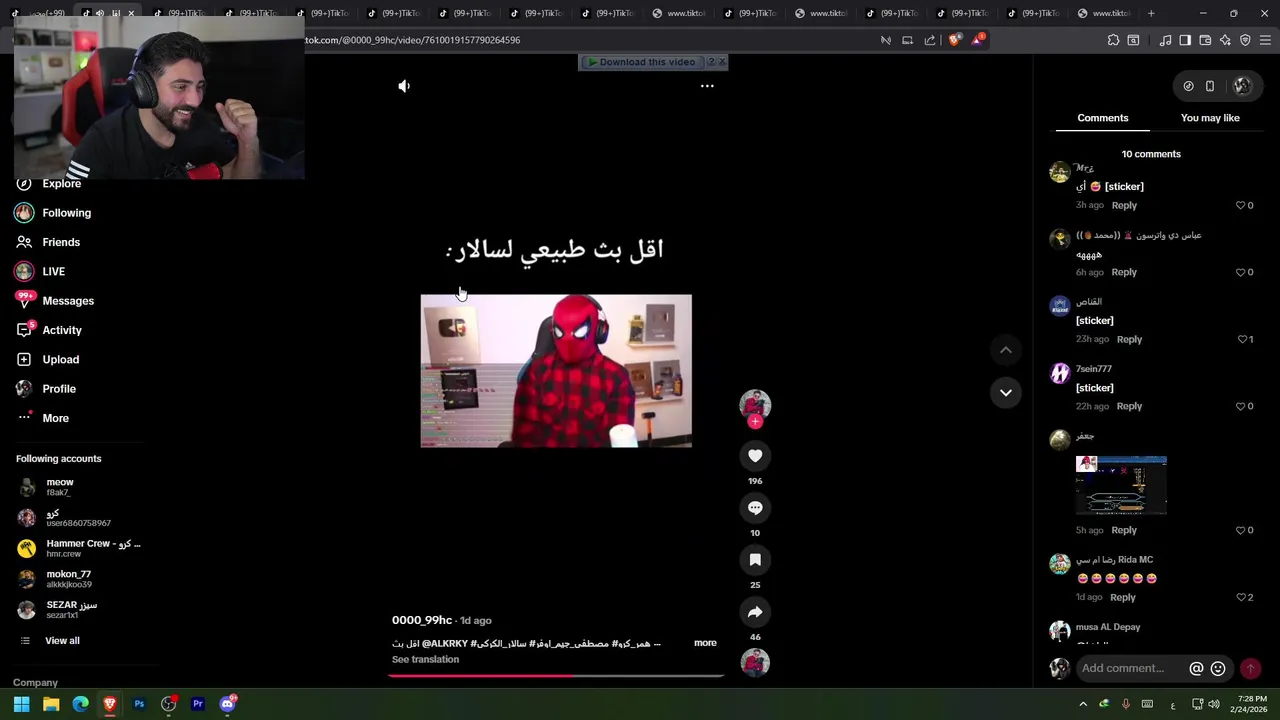Open Brave VPN shield icon

pos(1245,40)
